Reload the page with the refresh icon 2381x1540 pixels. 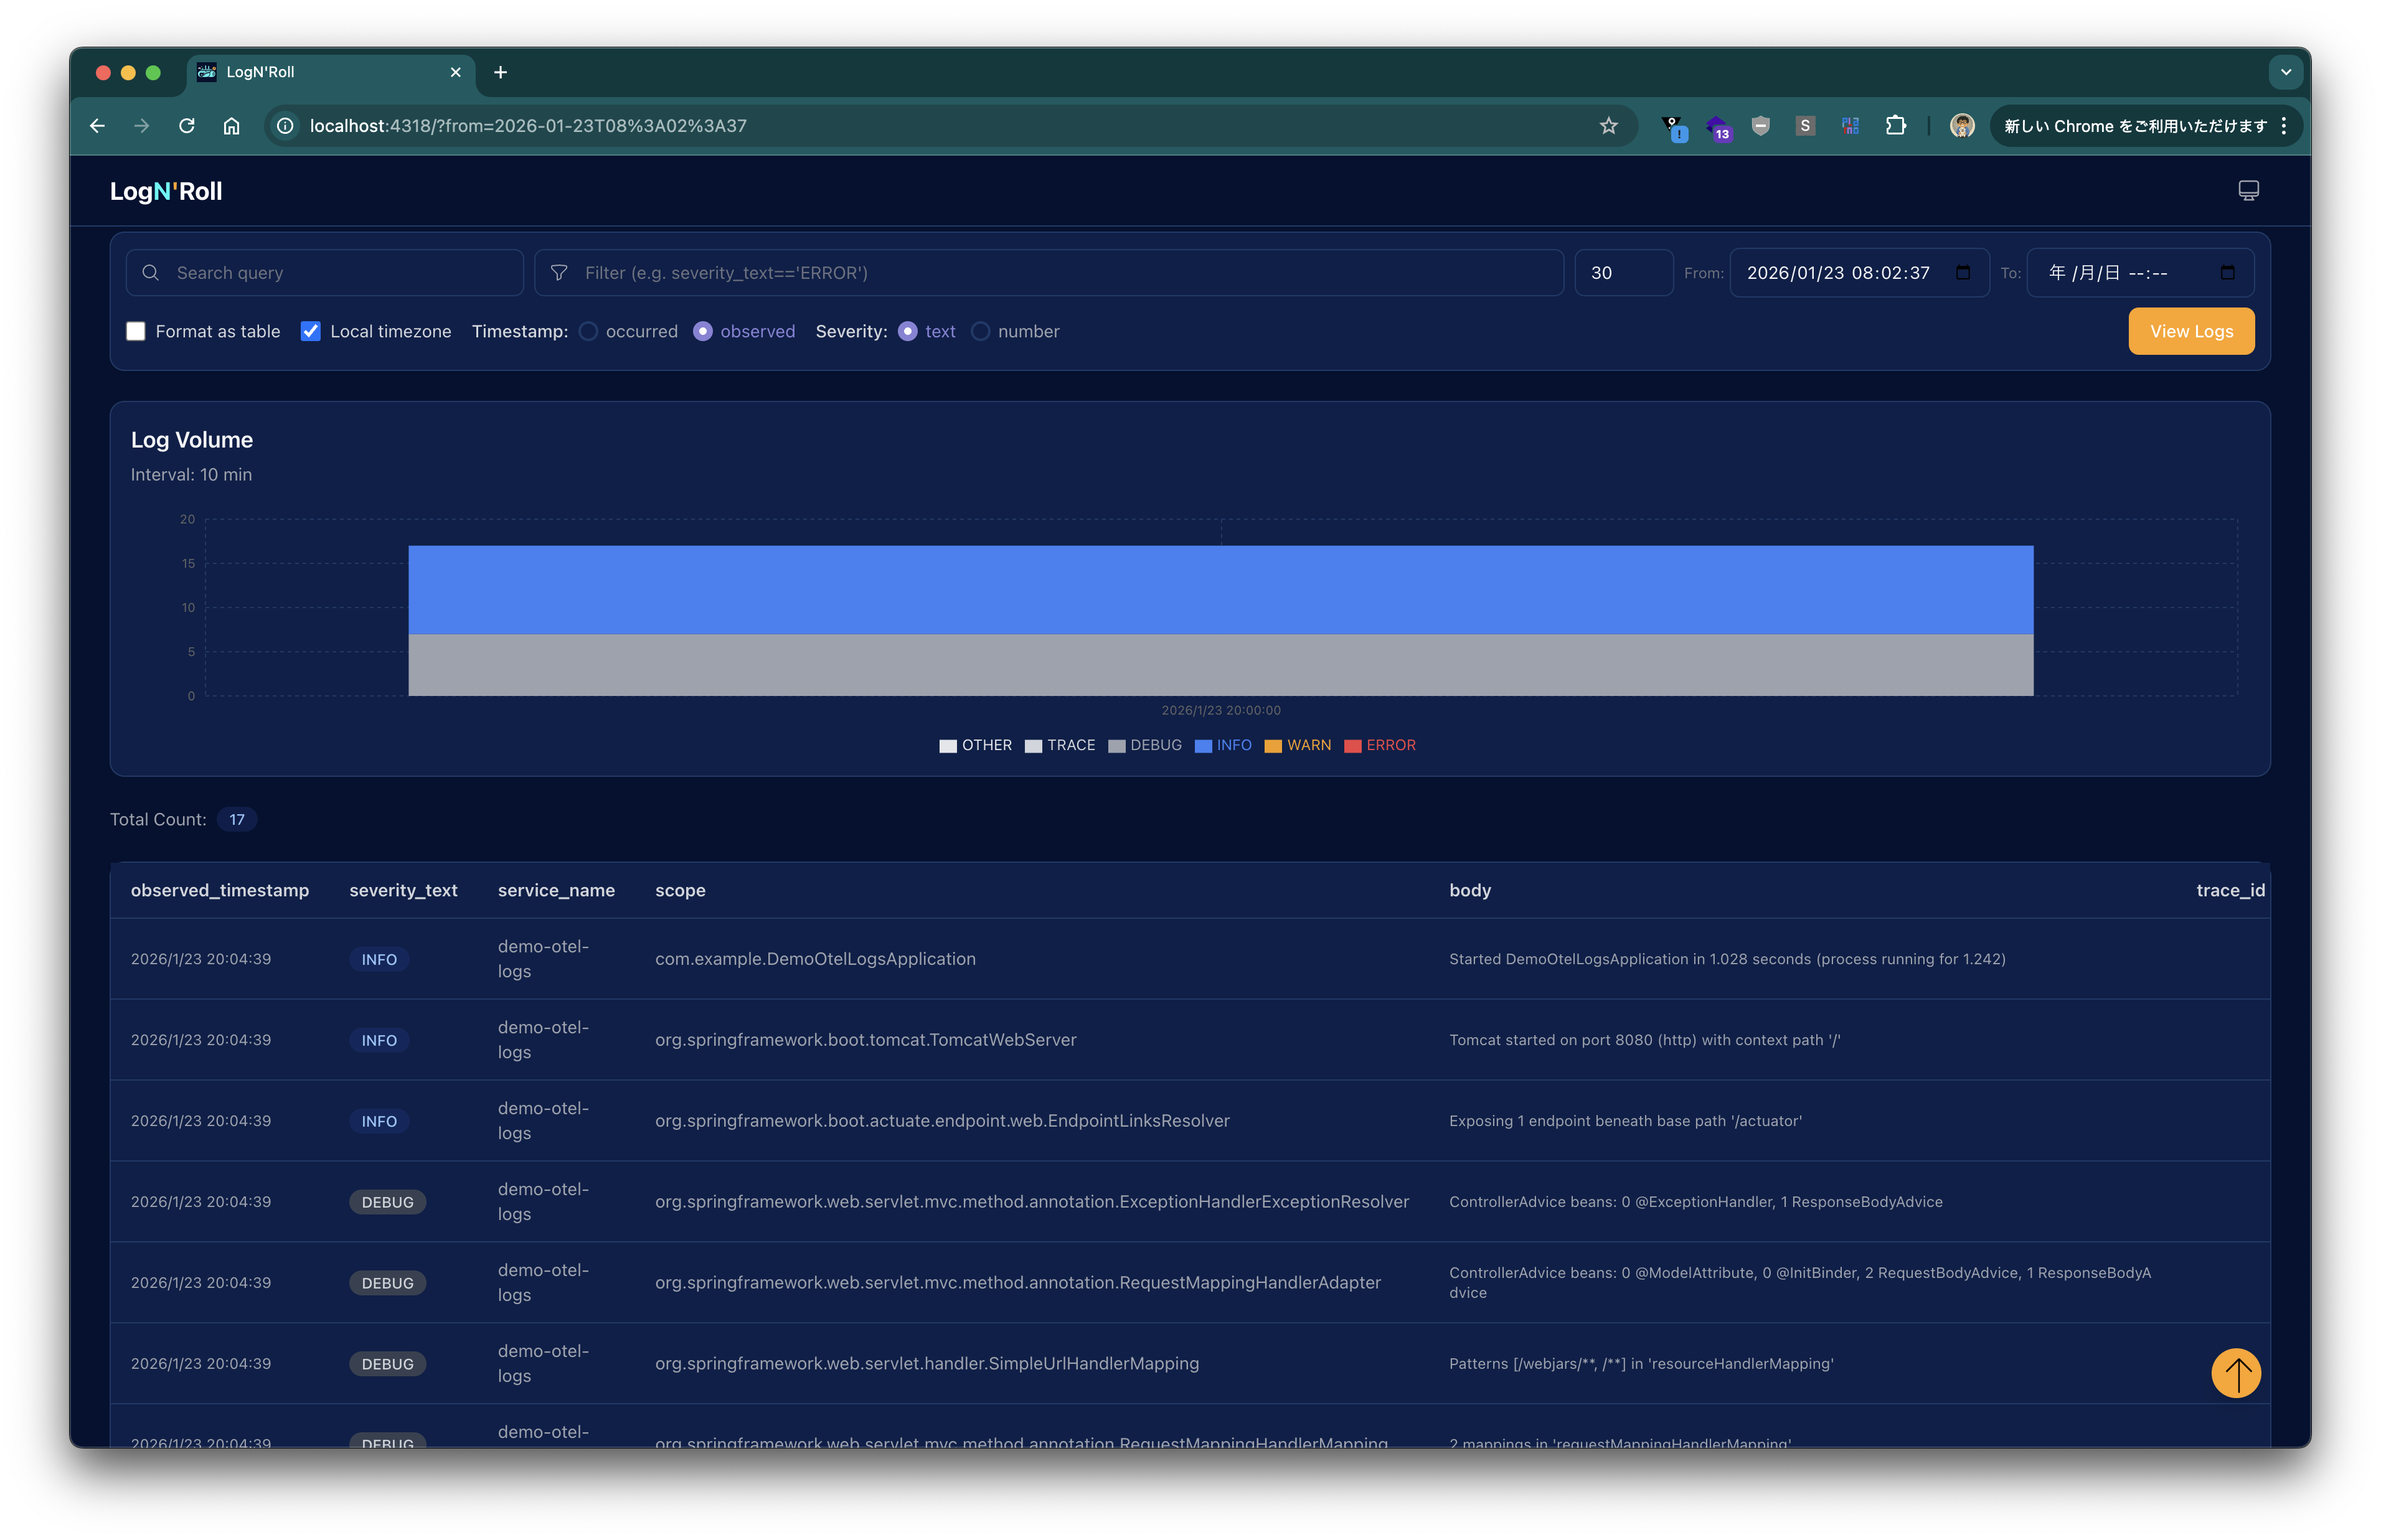coord(187,126)
